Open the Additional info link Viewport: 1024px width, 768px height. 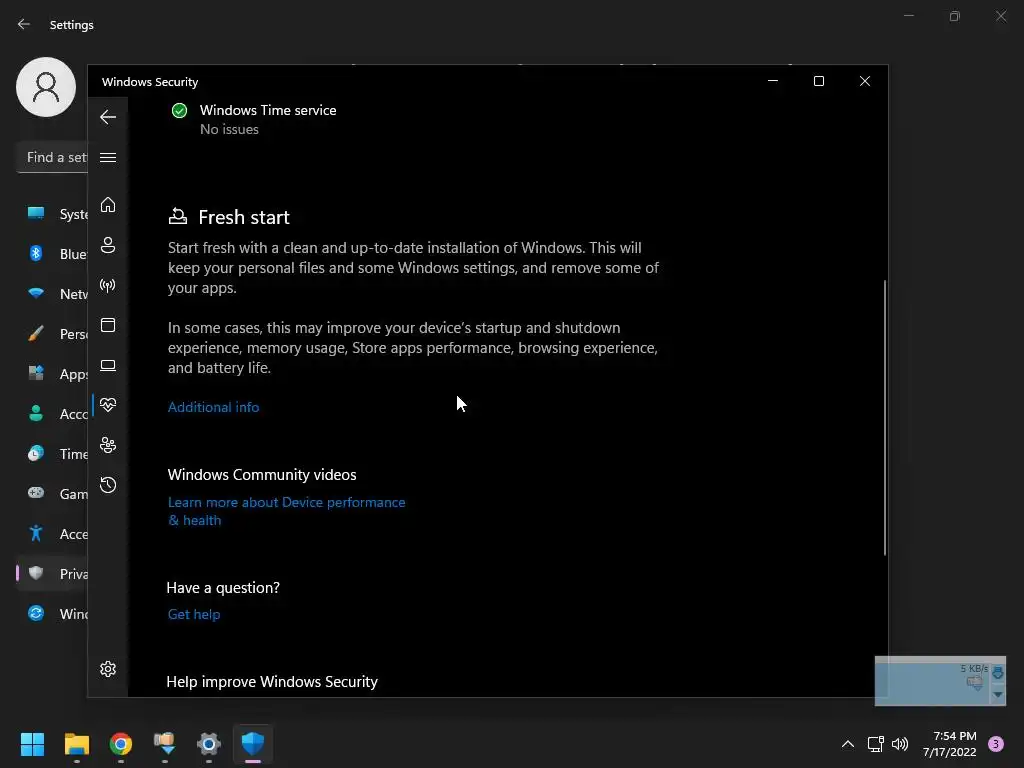pyautogui.click(x=214, y=407)
